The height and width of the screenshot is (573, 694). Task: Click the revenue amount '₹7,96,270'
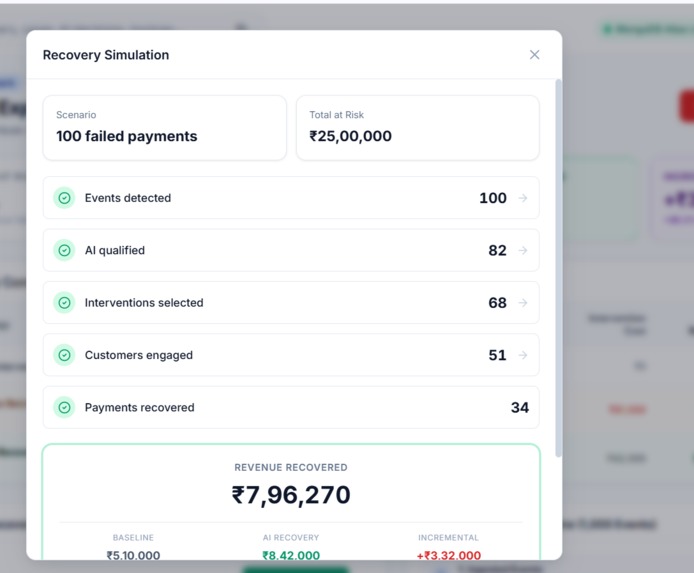pyautogui.click(x=291, y=495)
